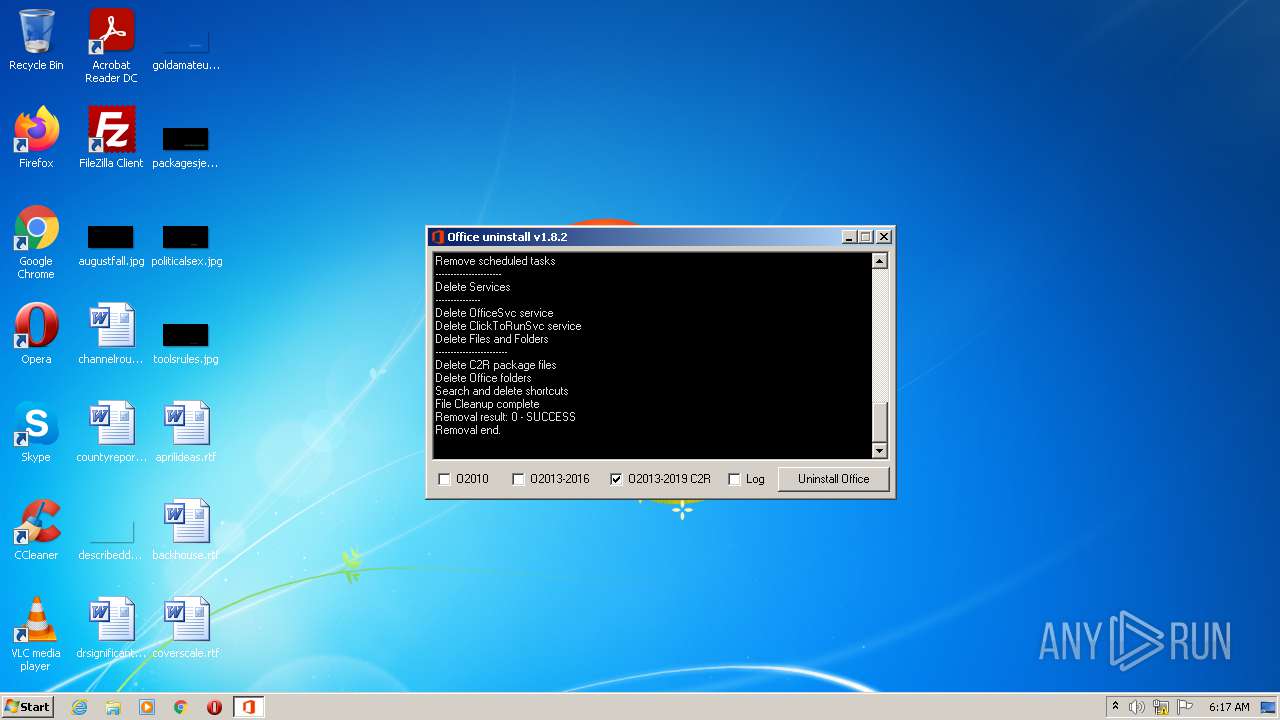Click the log scrollbar thumb
Image resolution: width=1280 pixels, height=720 pixels.
[880, 423]
